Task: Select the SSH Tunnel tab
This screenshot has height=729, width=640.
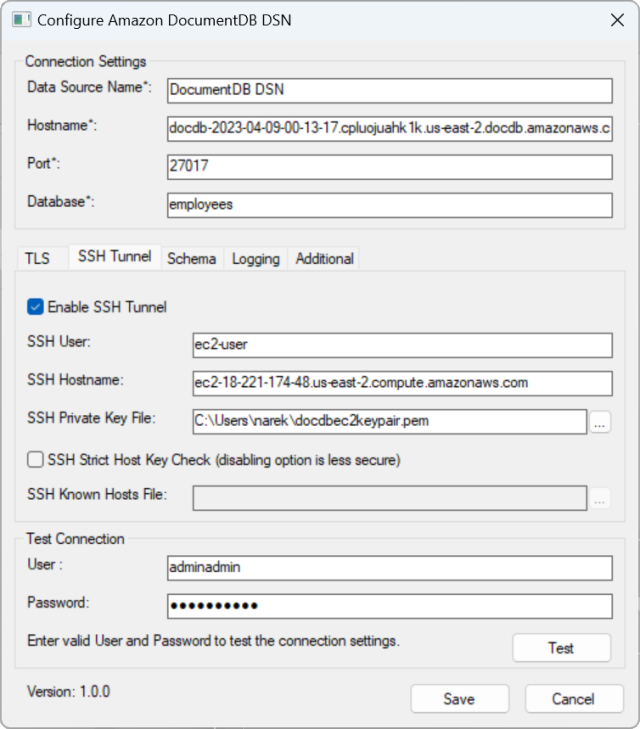Action: (x=114, y=257)
